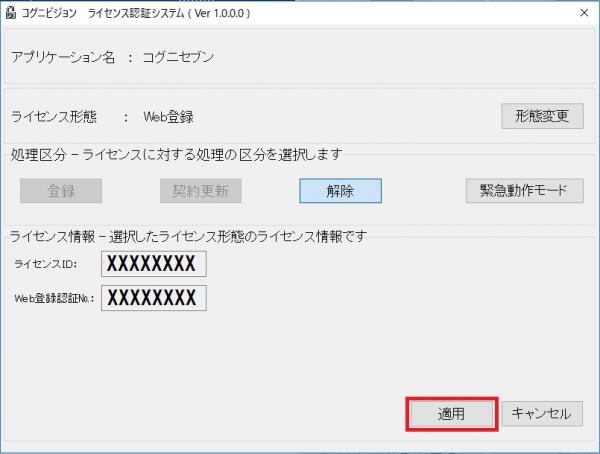Click the ライセンスID: label

[x=46, y=264]
